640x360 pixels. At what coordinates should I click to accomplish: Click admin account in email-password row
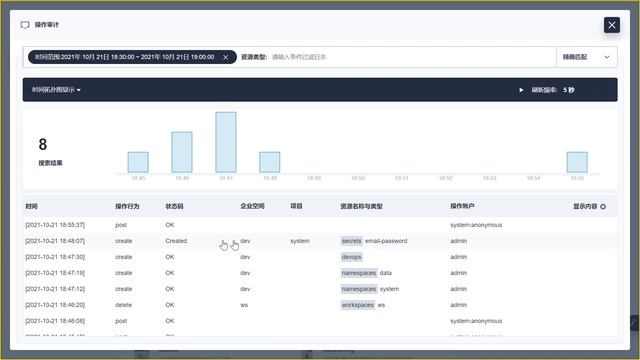[x=458, y=241]
